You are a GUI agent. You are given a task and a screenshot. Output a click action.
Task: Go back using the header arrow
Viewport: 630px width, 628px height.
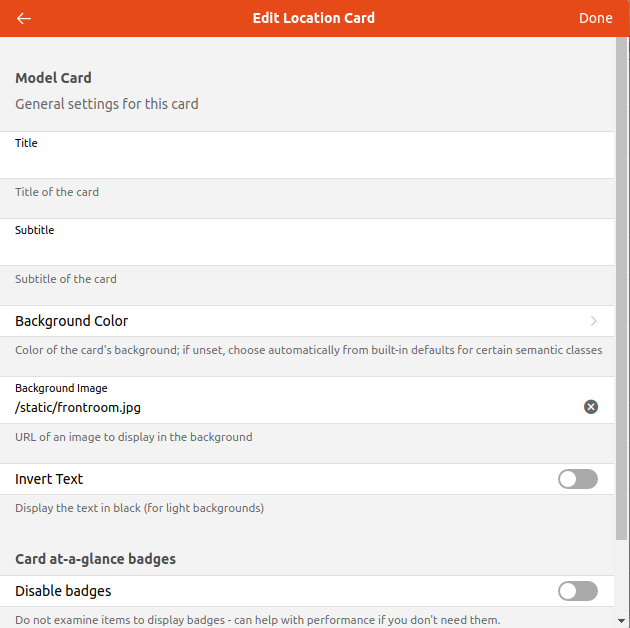point(24,18)
